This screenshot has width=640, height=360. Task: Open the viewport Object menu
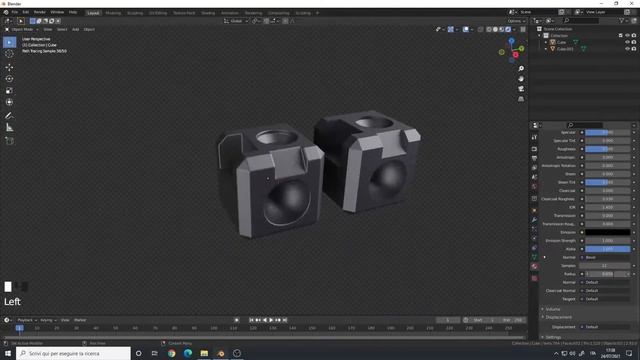89,29
